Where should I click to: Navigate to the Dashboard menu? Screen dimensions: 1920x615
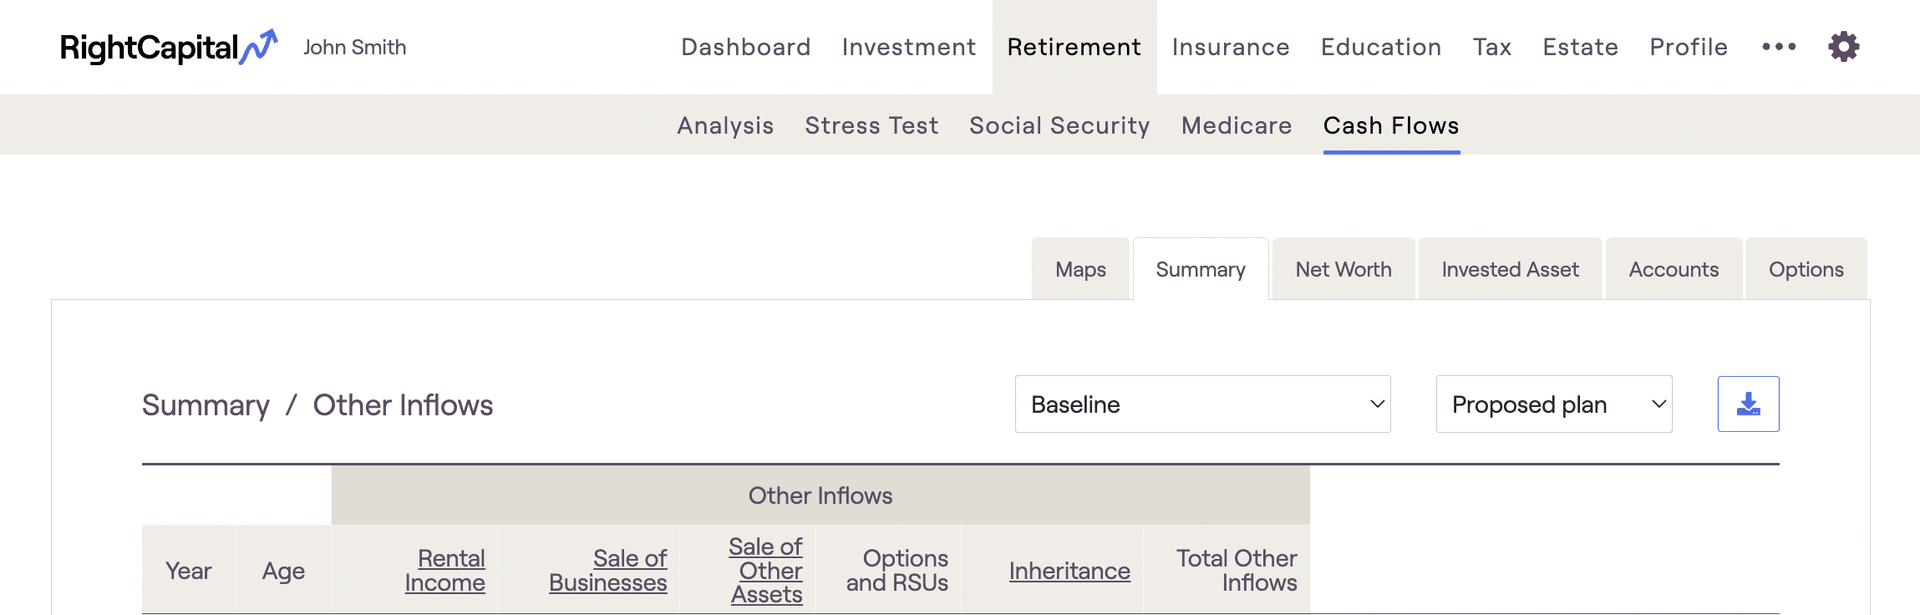(746, 47)
